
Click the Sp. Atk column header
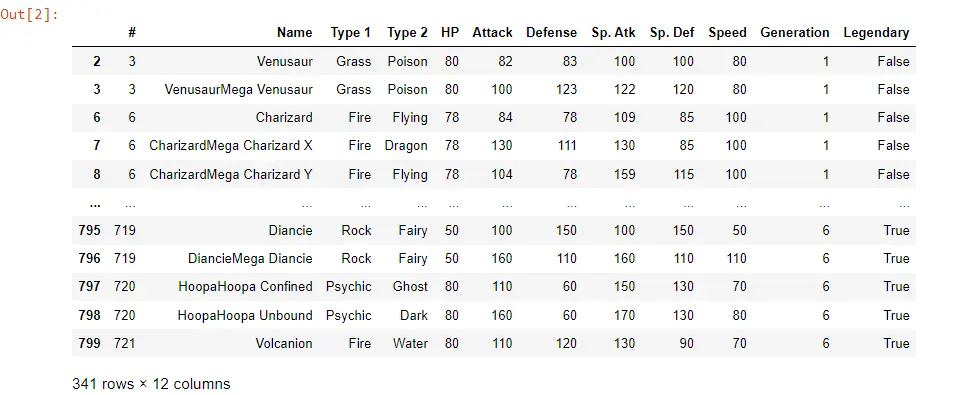(613, 33)
